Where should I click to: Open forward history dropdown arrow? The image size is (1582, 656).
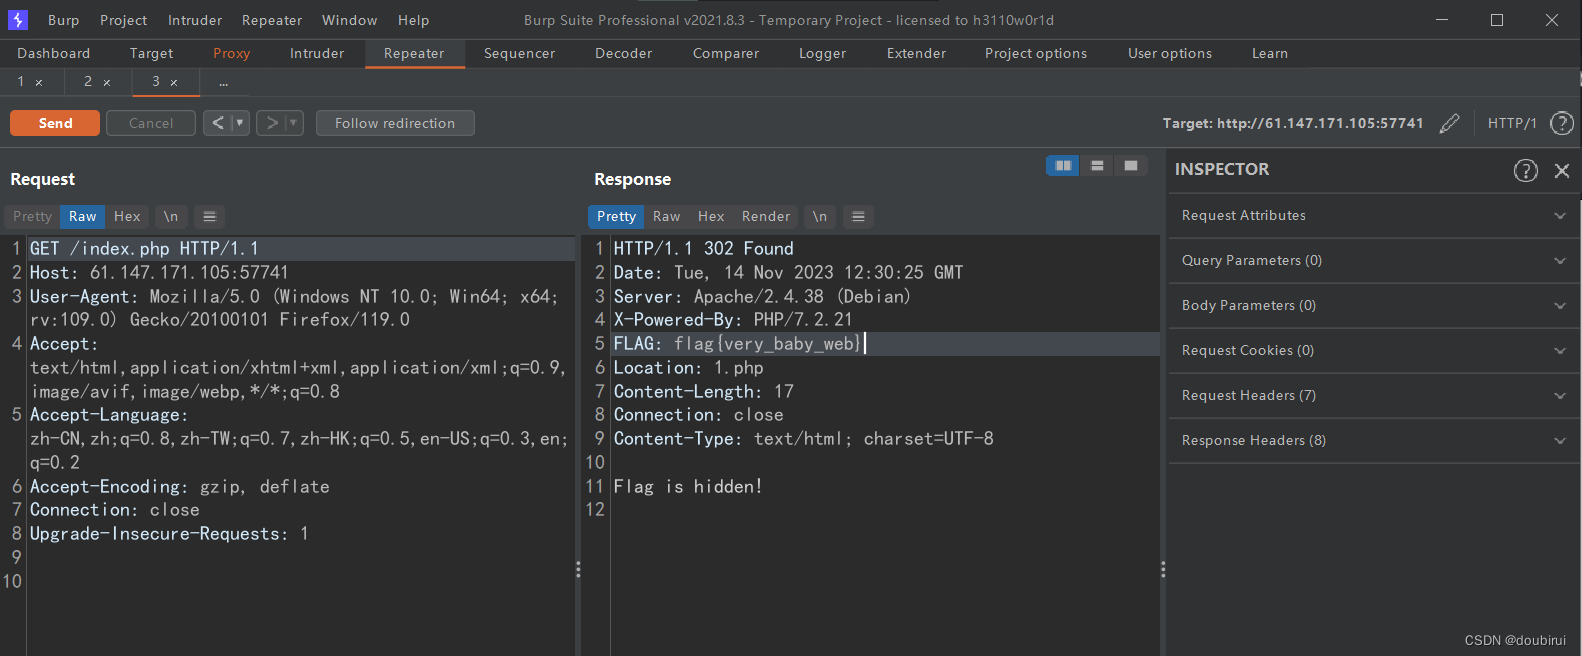[x=294, y=123]
